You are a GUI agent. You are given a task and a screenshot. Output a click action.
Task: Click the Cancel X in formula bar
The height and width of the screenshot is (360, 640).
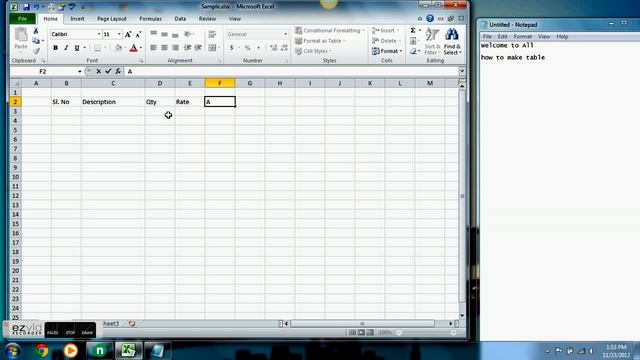click(98, 71)
